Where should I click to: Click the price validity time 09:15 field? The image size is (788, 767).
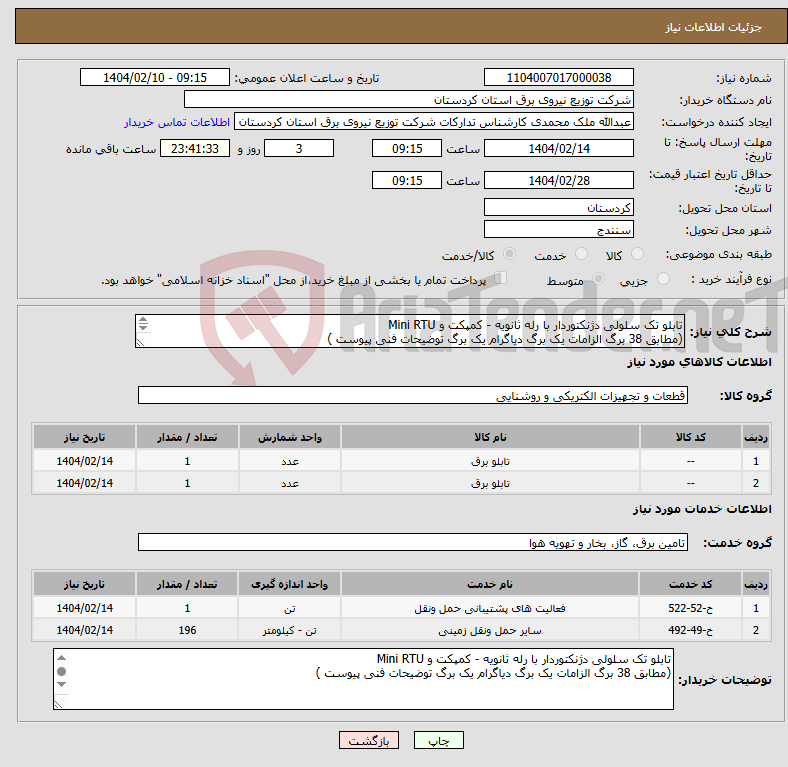407,180
